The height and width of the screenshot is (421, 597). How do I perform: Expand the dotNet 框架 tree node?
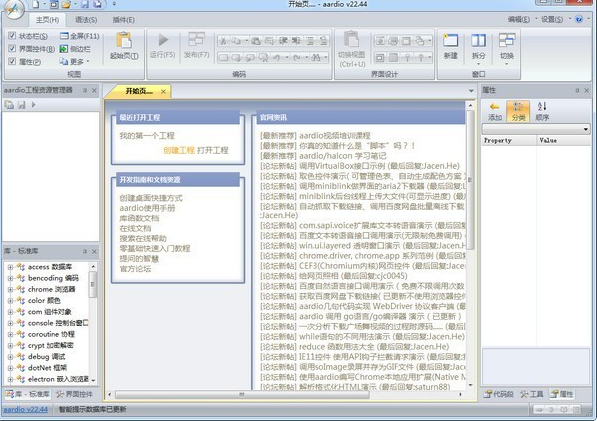[x=10, y=368]
